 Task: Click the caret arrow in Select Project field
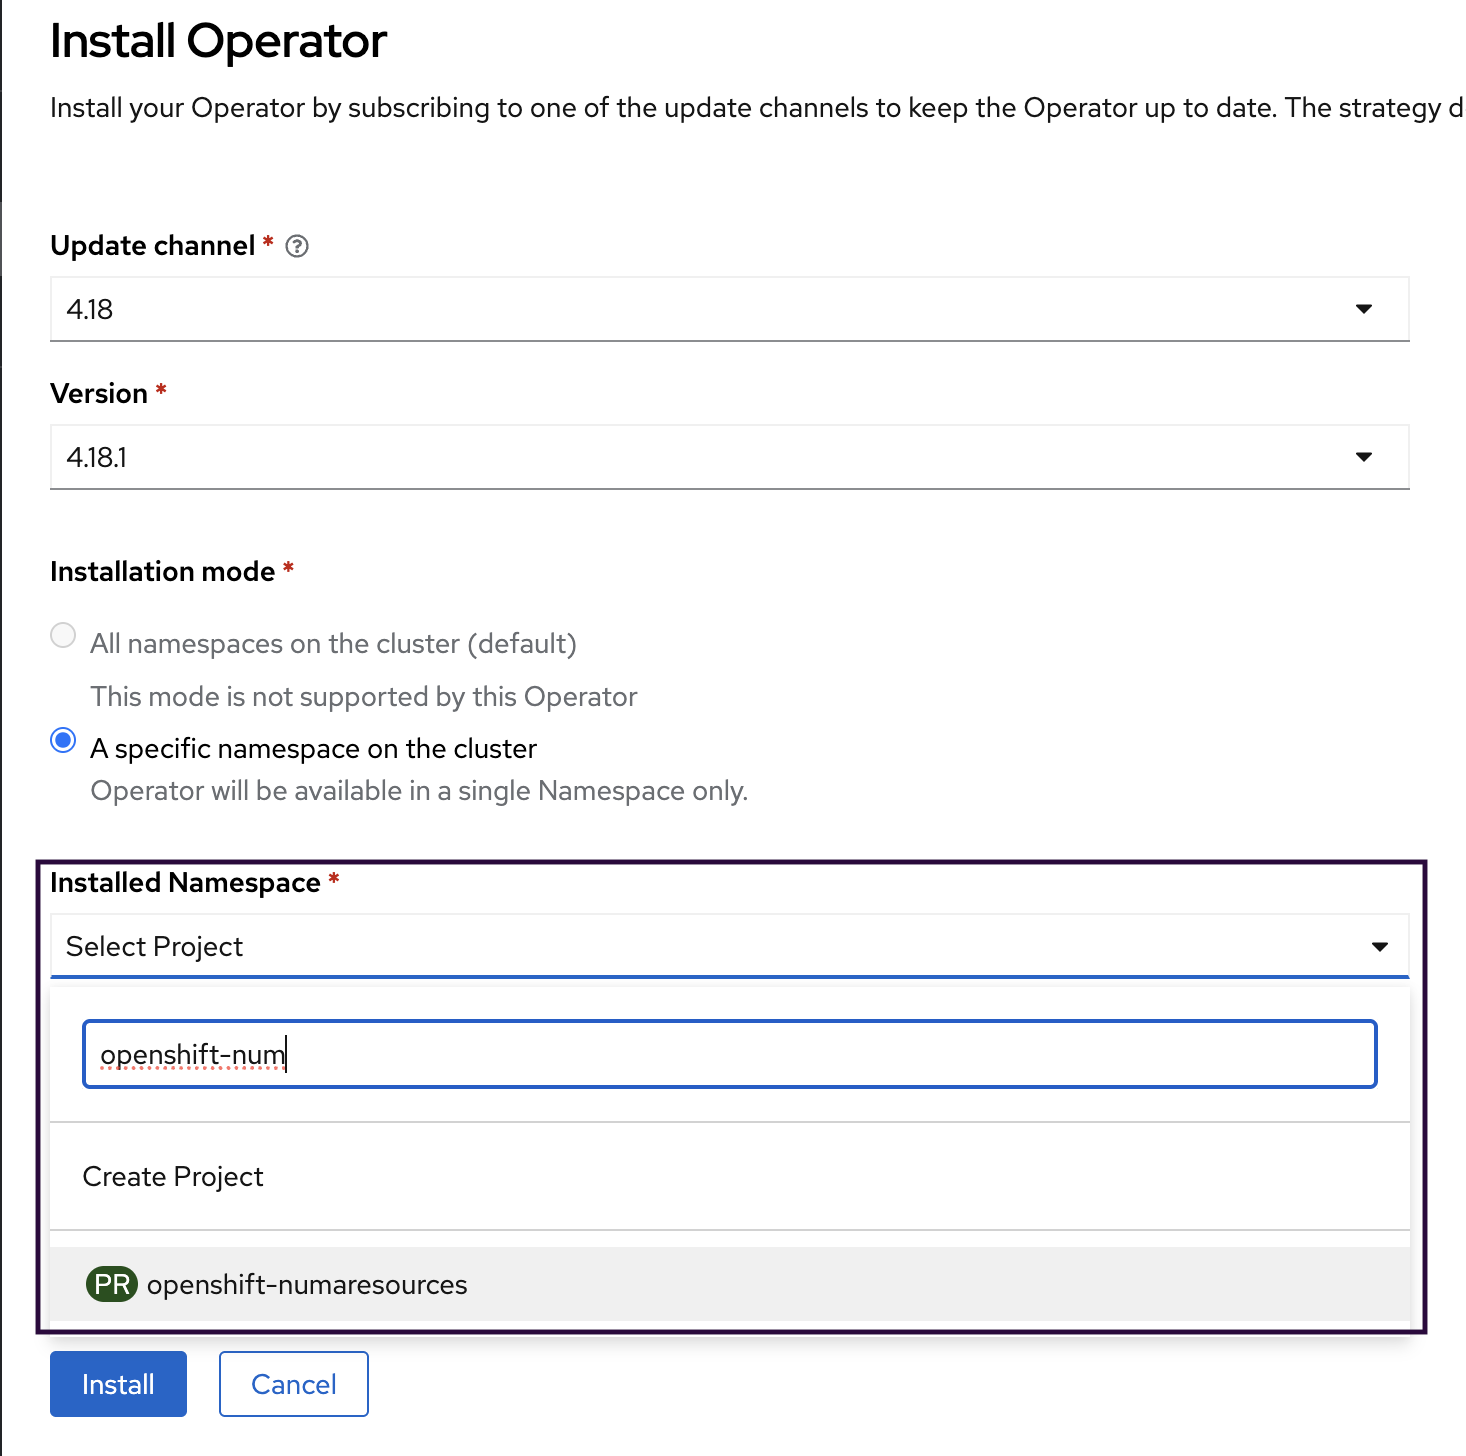click(x=1379, y=946)
